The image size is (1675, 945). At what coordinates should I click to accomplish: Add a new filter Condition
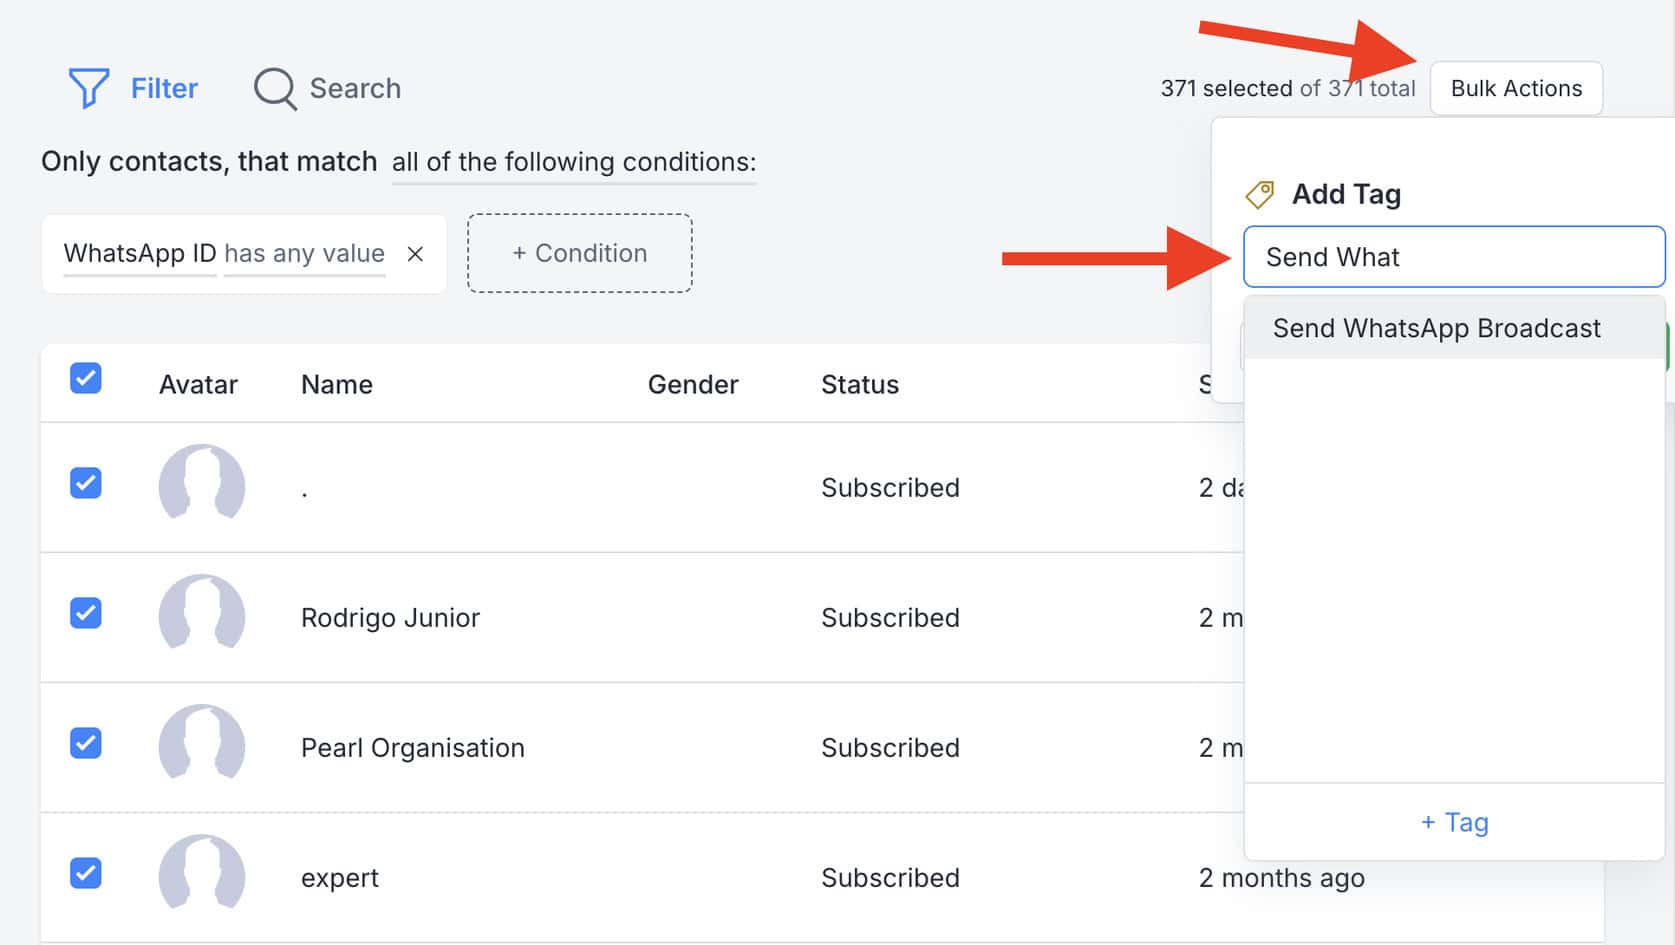580,254
